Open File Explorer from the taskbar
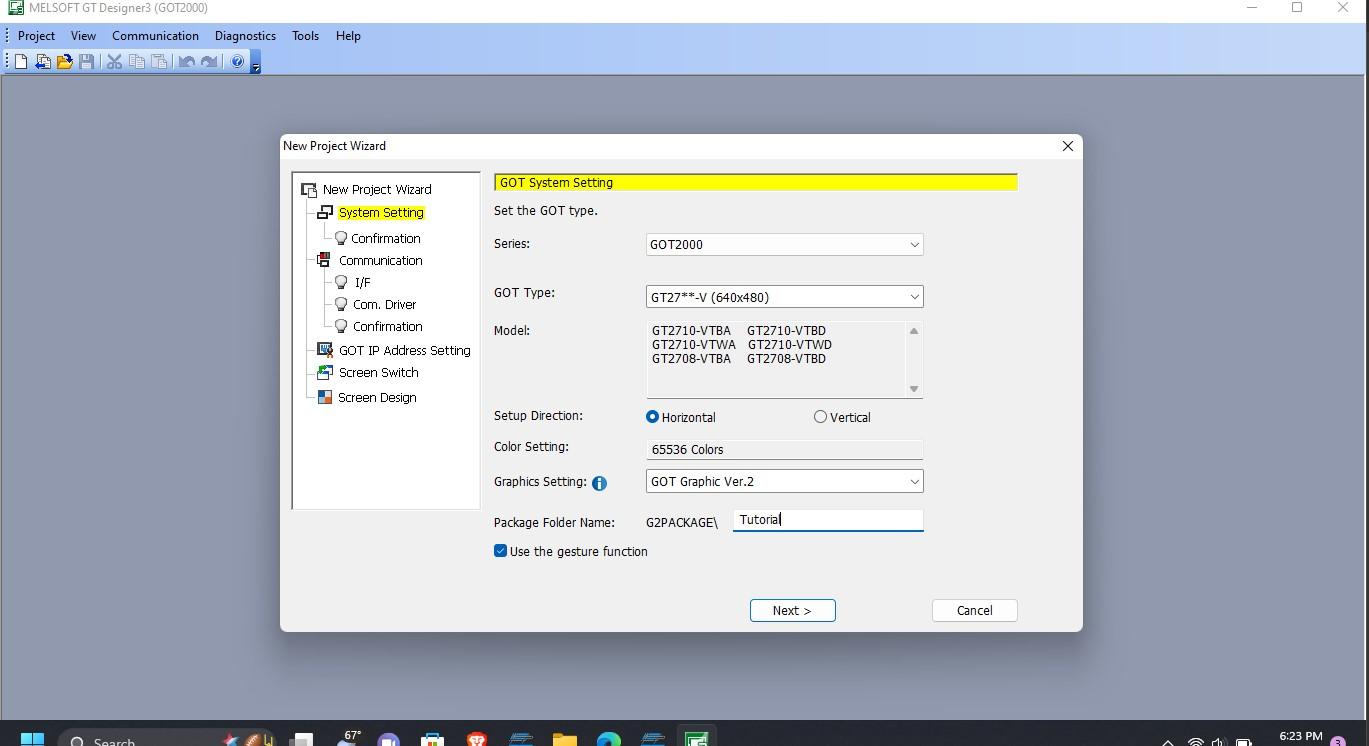Viewport: 1369px width, 746px height. 565,740
